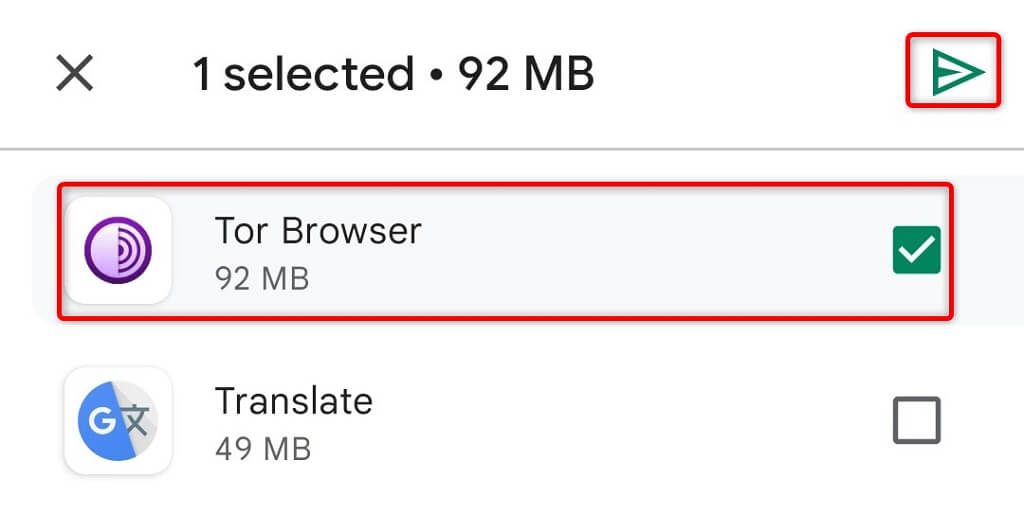
Task: Uncheck the Tor Browser checkbox
Action: [x=916, y=250]
